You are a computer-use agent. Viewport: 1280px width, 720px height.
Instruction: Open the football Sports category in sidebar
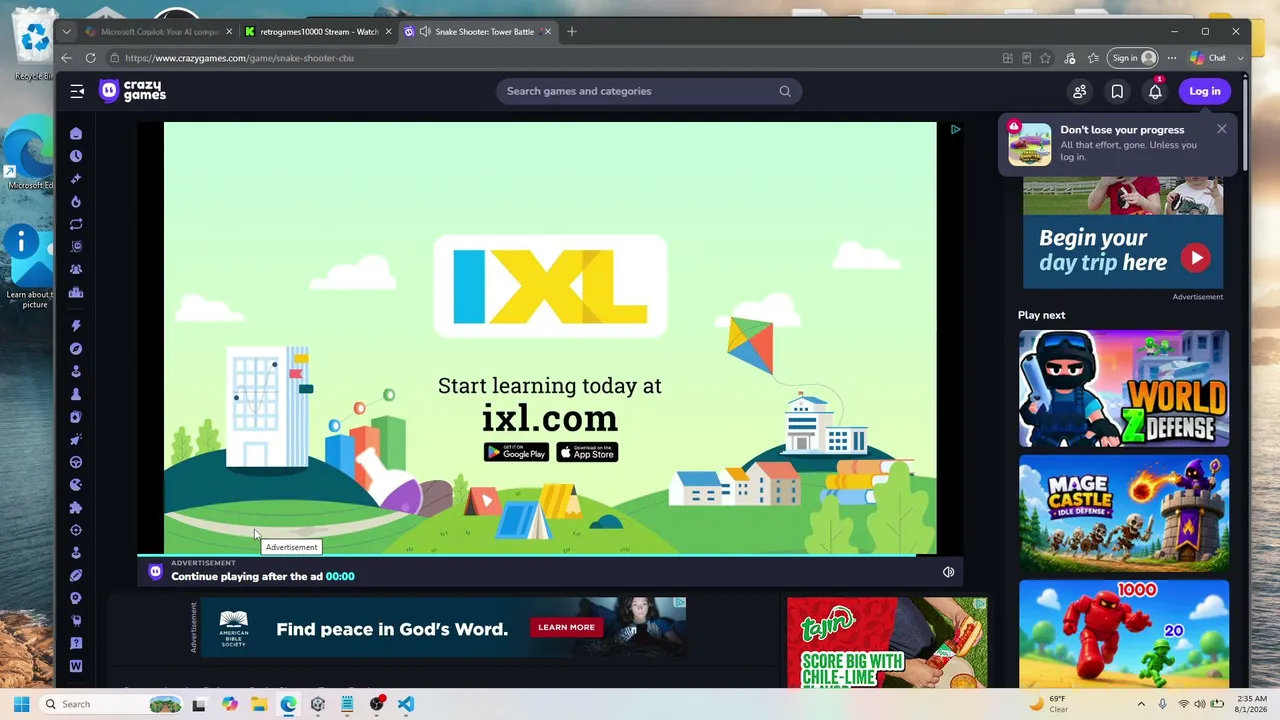tap(76, 575)
